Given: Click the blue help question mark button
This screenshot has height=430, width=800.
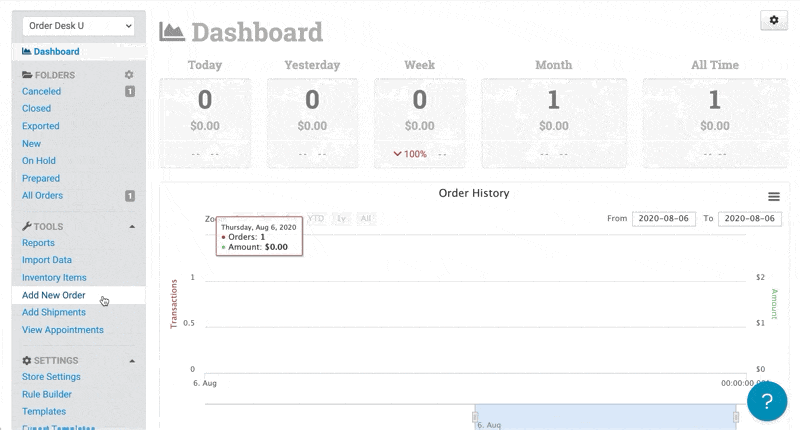Looking at the screenshot, I should click(x=767, y=401).
